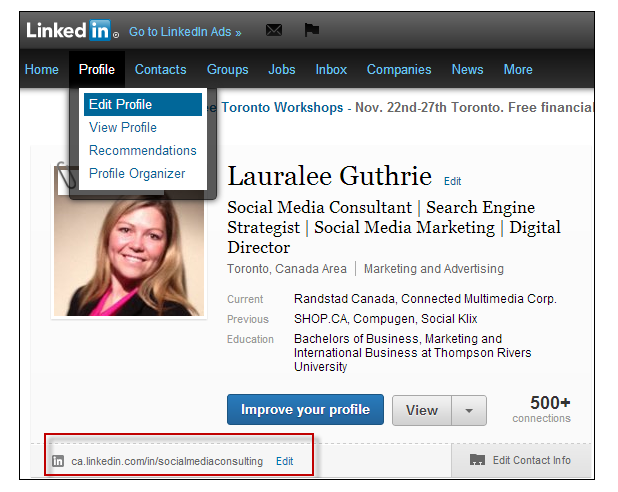Follow Go to LinkedIn Ads link
The width and height of the screenshot is (618, 492).
pos(185,32)
